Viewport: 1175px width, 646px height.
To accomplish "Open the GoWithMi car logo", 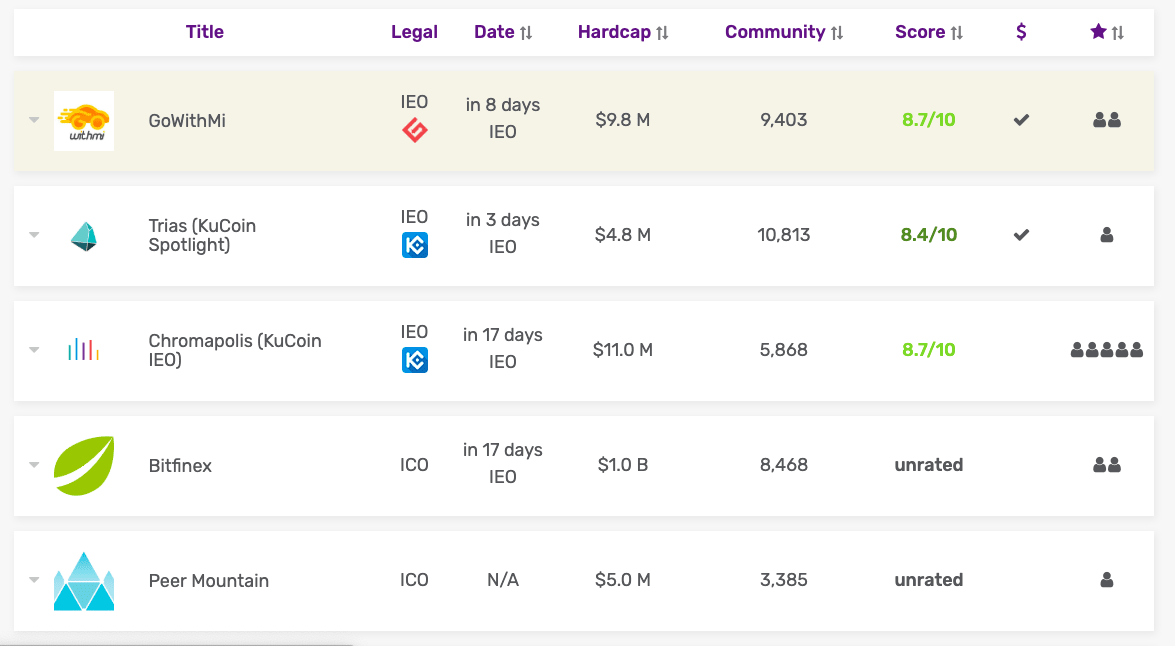I will (84, 121).
